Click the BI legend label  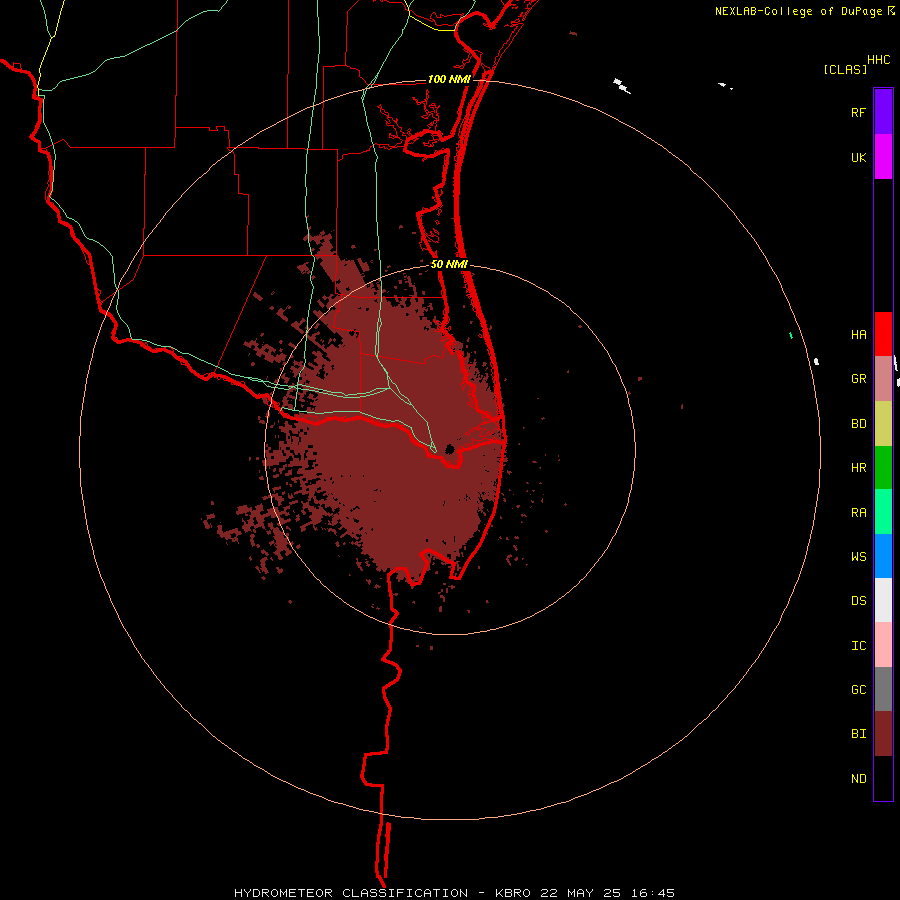click(858, 734)
